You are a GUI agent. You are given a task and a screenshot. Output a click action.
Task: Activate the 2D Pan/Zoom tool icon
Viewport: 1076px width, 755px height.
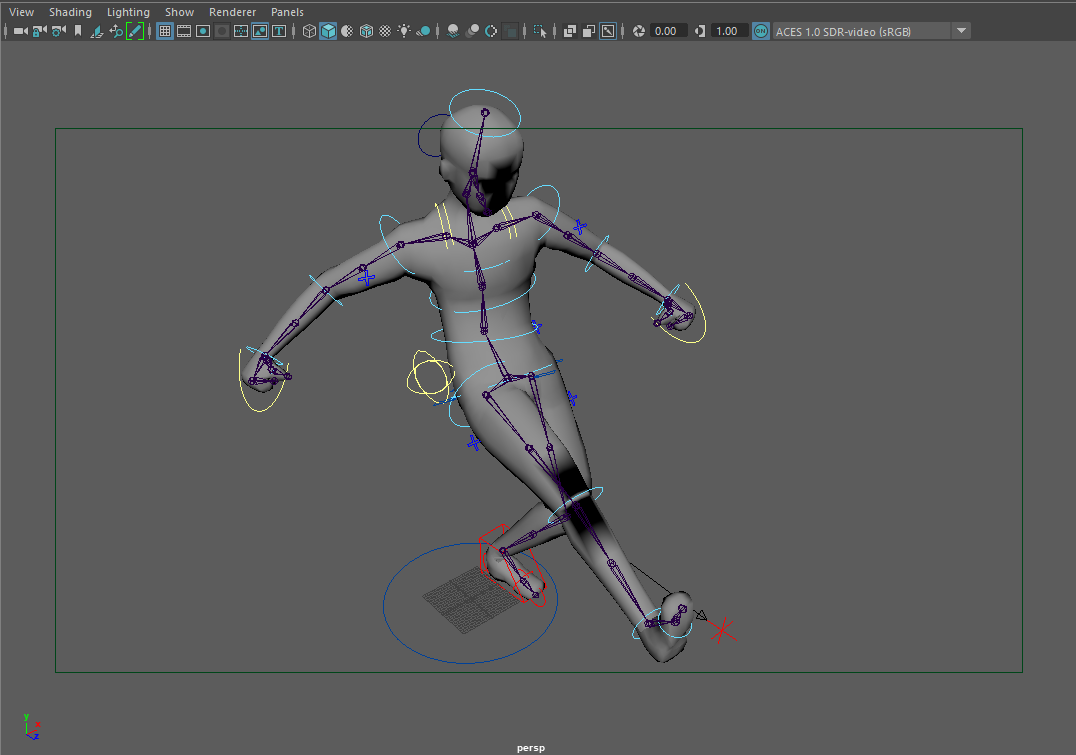(116, 31)
